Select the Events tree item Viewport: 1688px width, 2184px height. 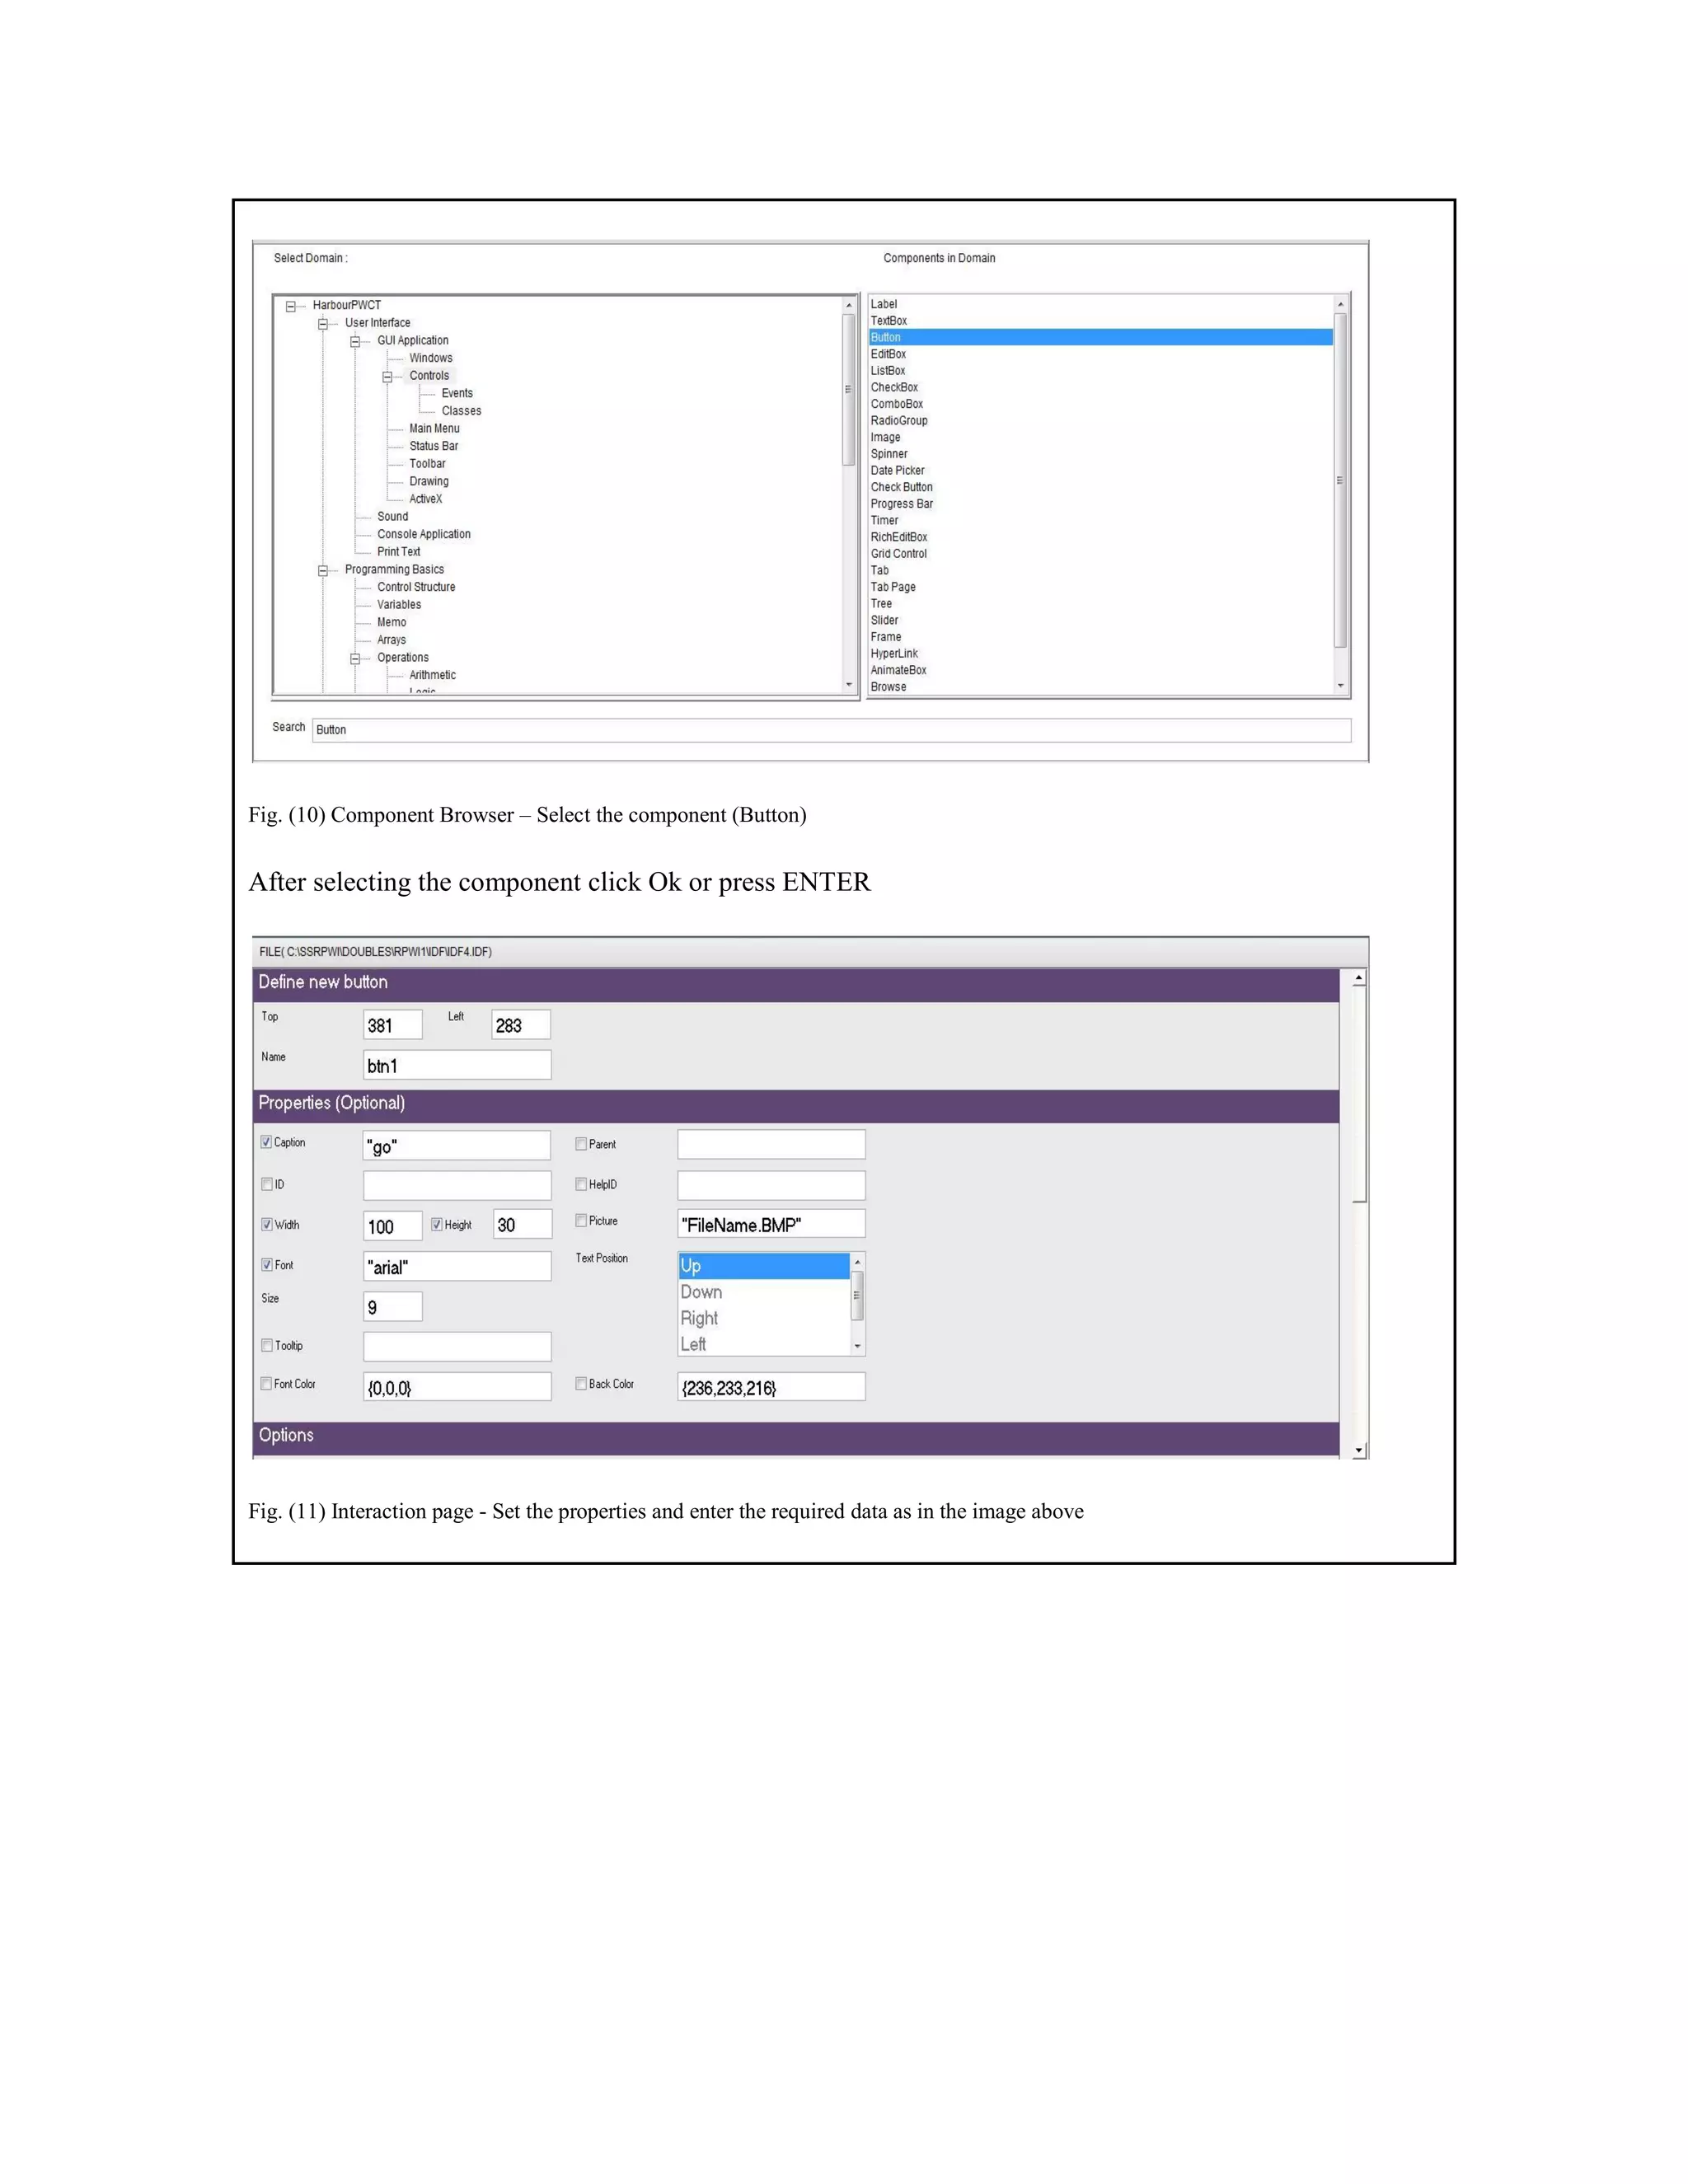click(457, 393)
